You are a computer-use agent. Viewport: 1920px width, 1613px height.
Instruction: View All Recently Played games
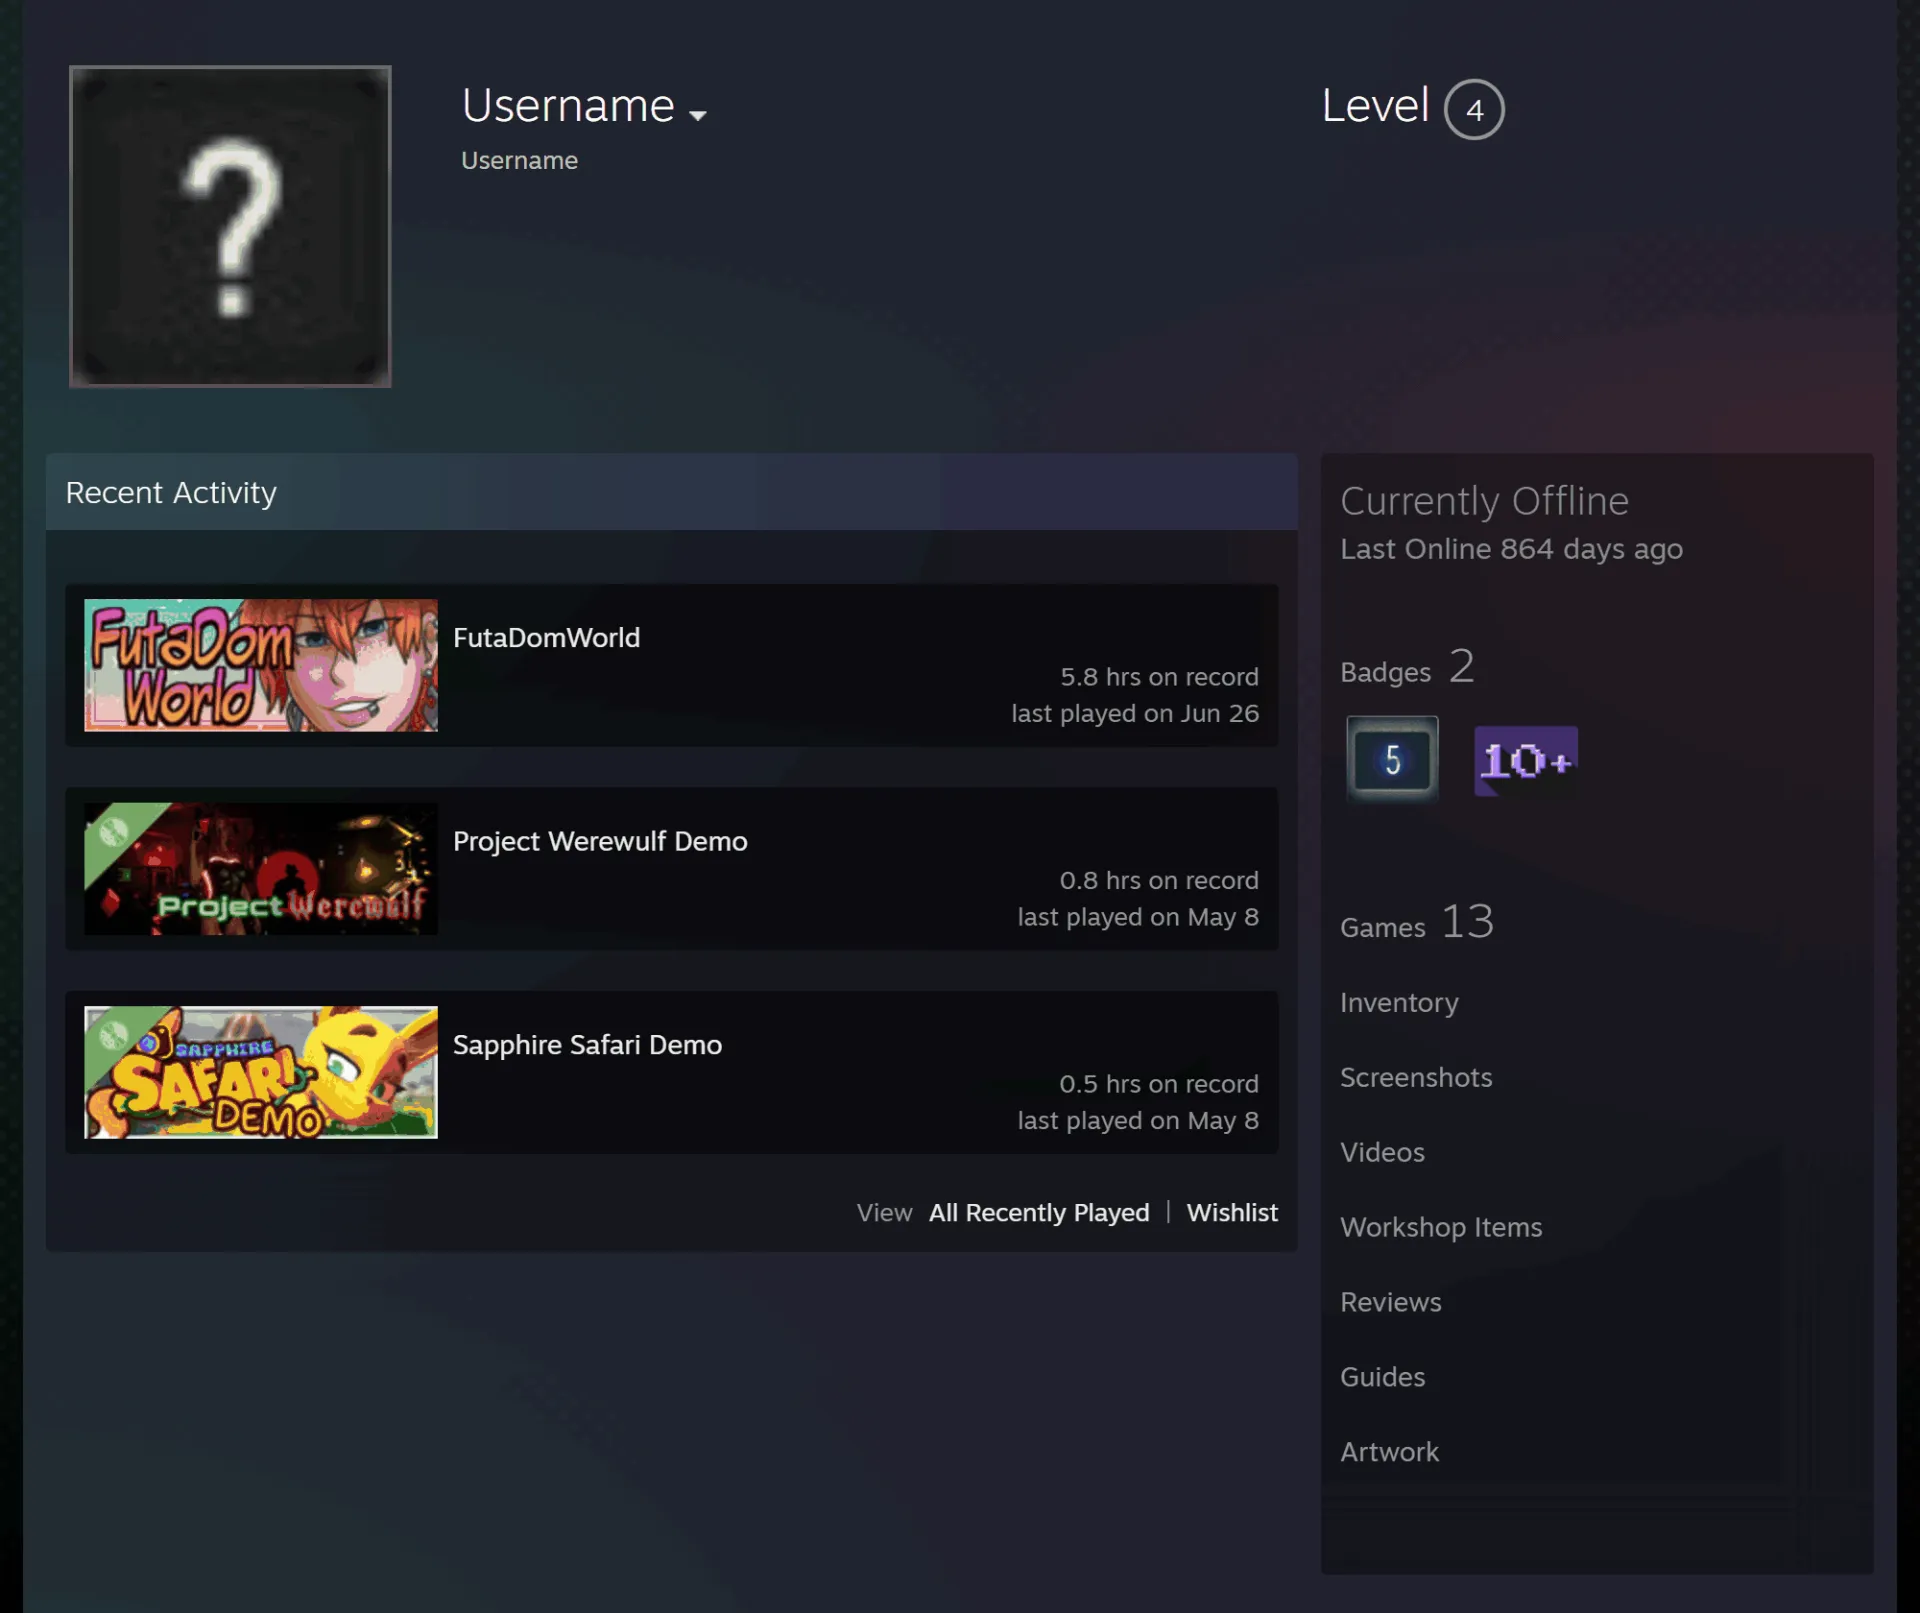(x=1039, y=1213)
